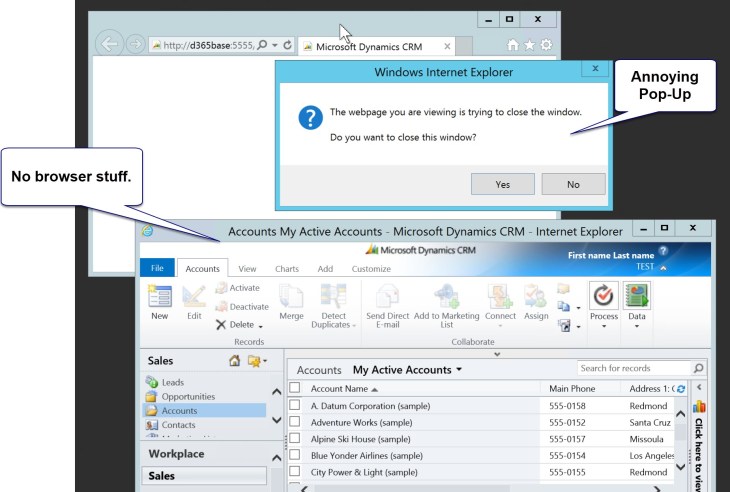Image resolution: width=730 pixels, height=492 pixels.
Task: Click the search magnifier in records search
Action: 698,368
